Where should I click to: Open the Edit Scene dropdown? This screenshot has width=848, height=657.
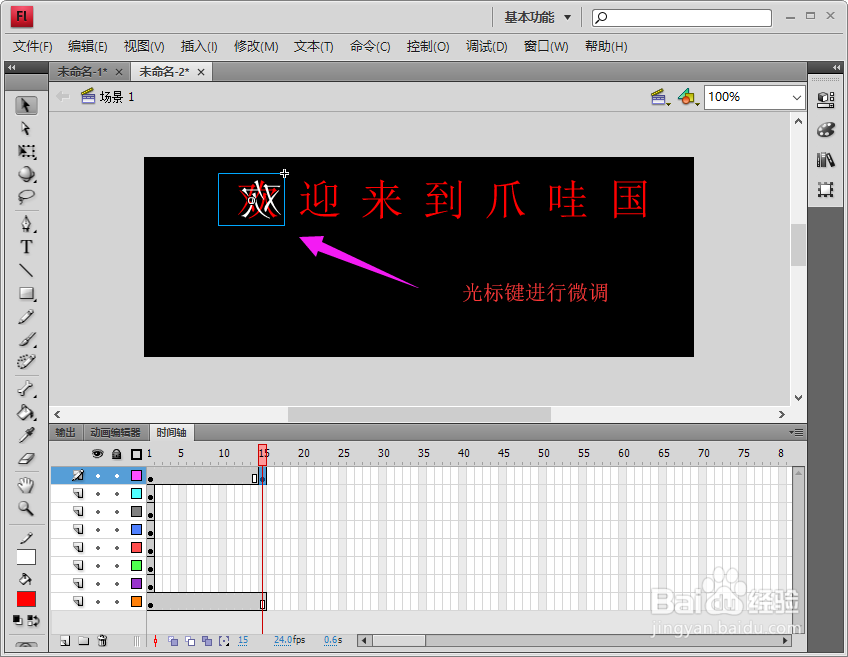[660, 98]
